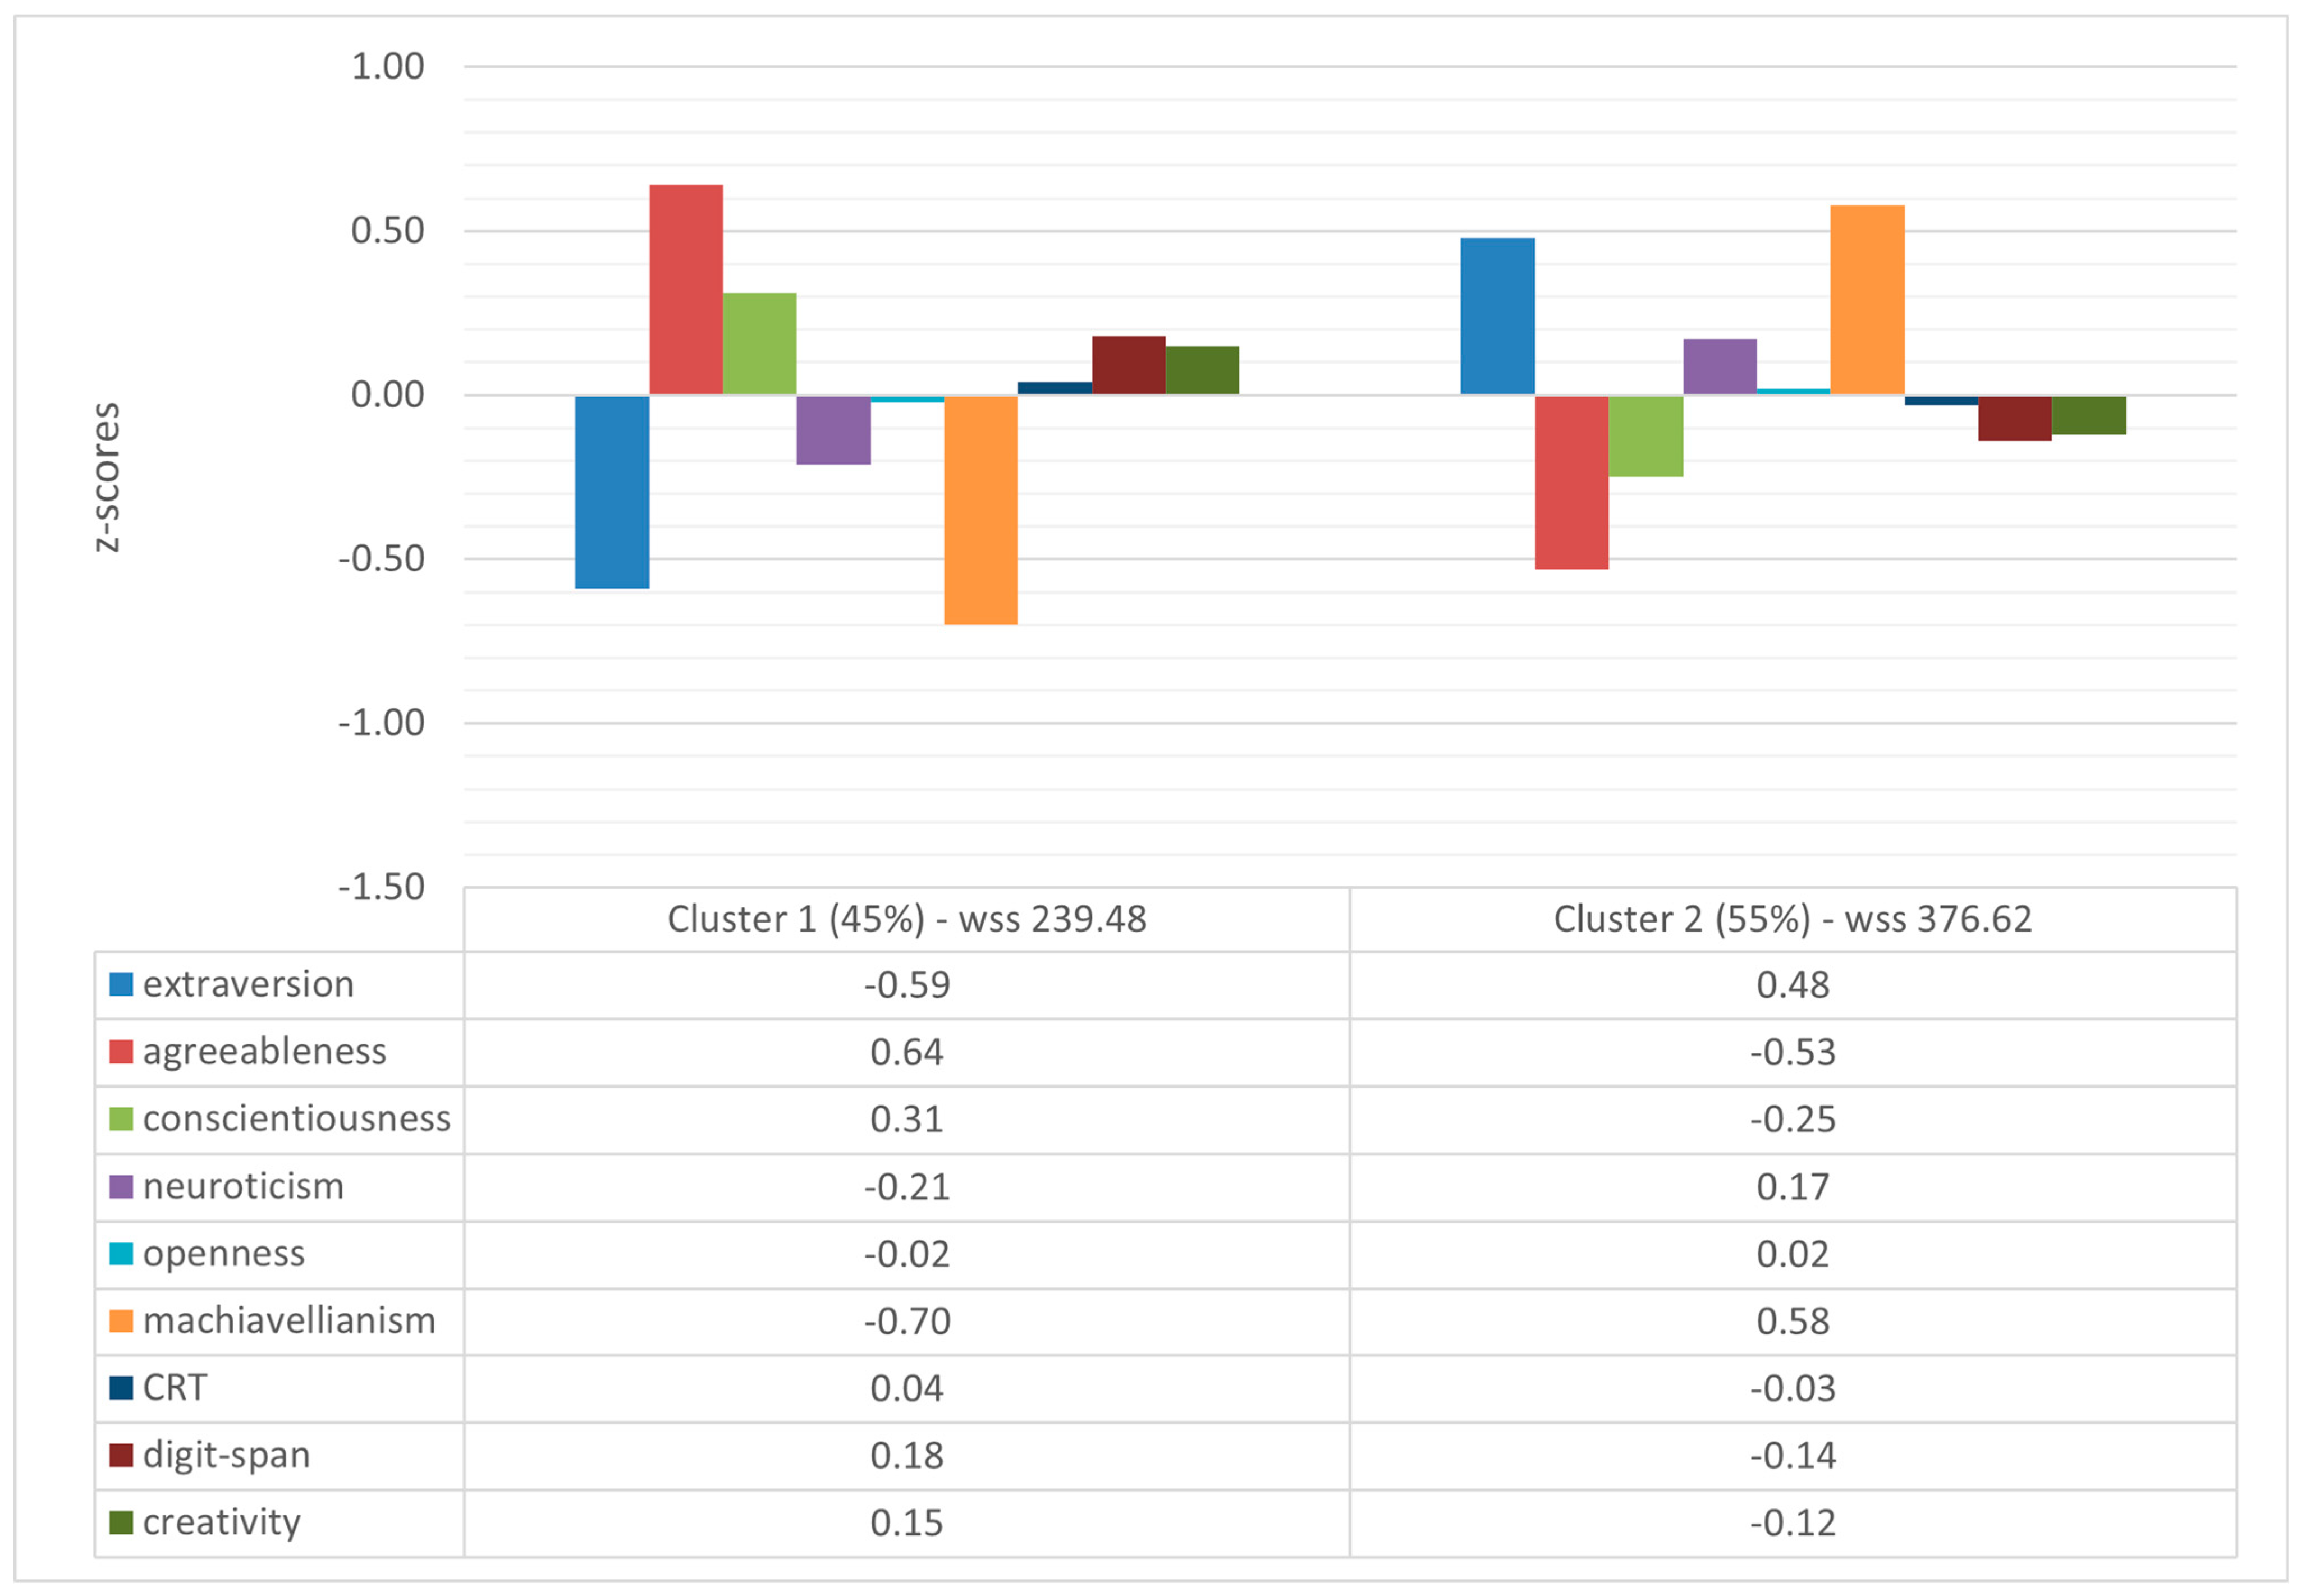
Task: Click the orange machiavellianism bar in Cluster 1
Action: 980,510
